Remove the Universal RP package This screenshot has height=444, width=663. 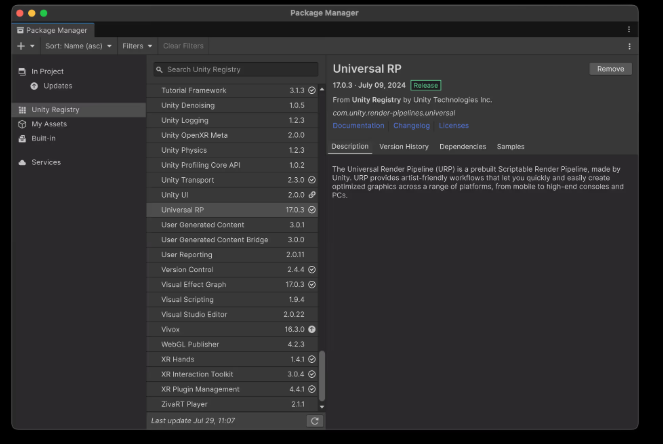coord(611,69)
